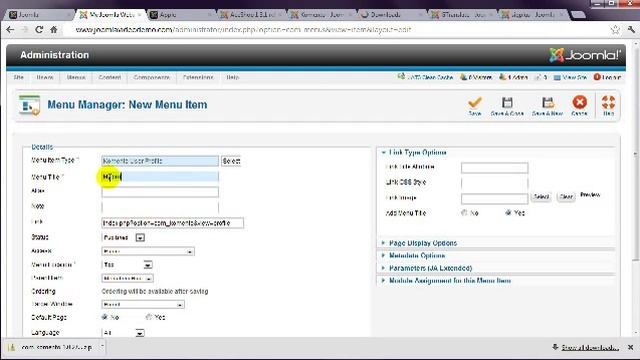This screenshot has width=640, height=360.
Task: Open the Help menu in admin bar
Action: coord(233,77)
